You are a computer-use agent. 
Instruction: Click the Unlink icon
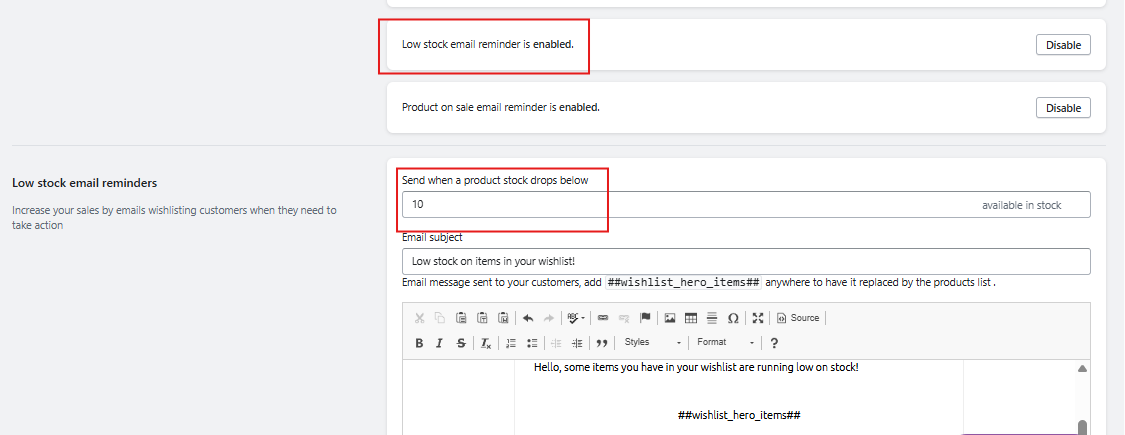tap(624, 318)
